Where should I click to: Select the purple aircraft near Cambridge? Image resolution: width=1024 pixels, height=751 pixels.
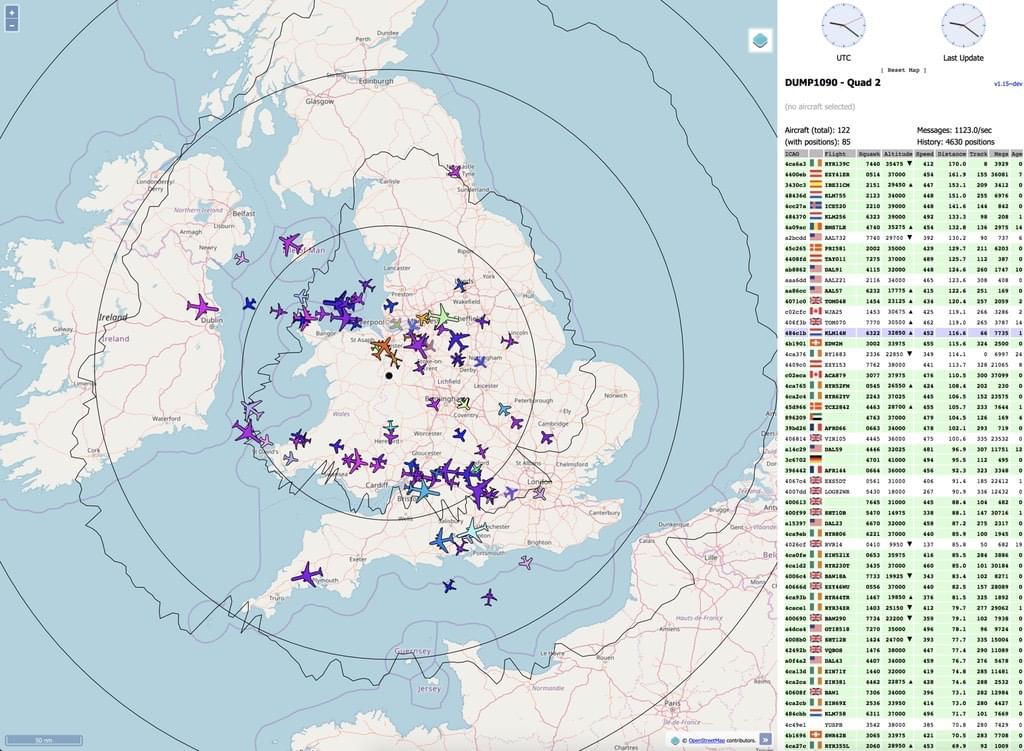547,438
